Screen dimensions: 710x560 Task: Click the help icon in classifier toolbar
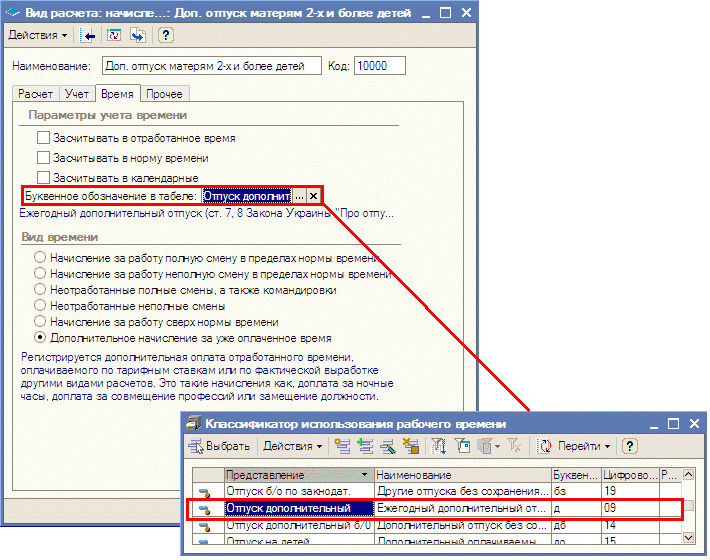point(630,445)
